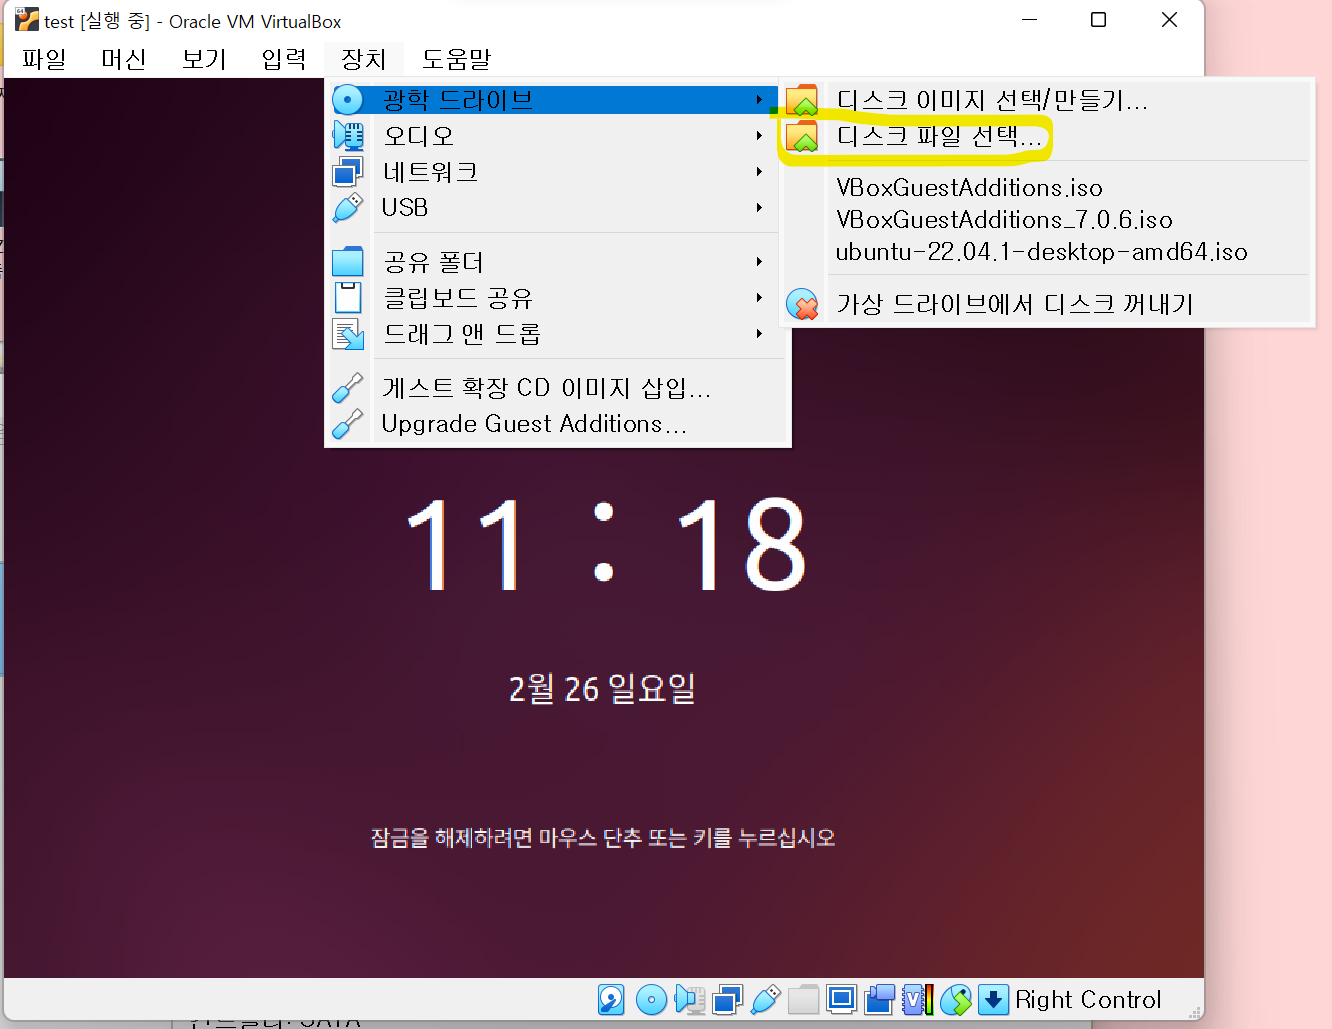The image size is (1332, 1029).
Task: Expand the 네트워크 submenu arrow
Action: 760,172
